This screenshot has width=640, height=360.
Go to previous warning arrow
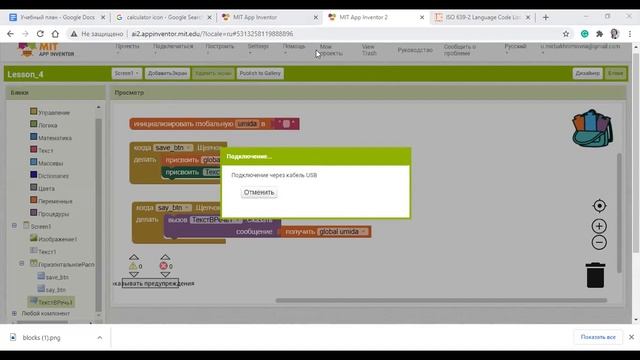pyautogui.click(x=134, y=257)
